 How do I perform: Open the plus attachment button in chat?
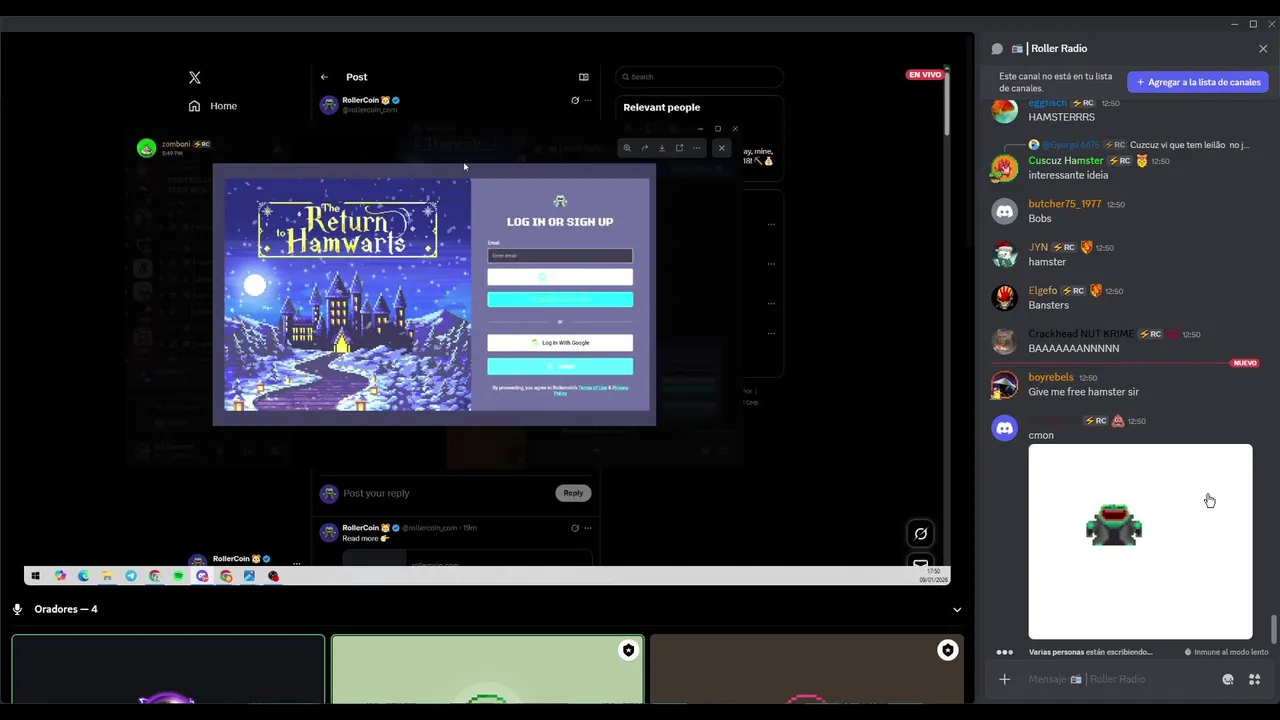1004,679
